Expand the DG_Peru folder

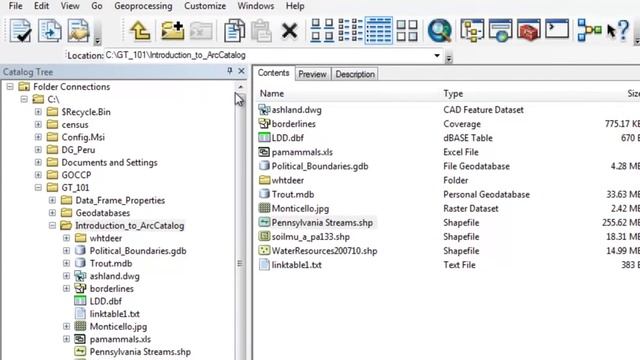[38, 150]
